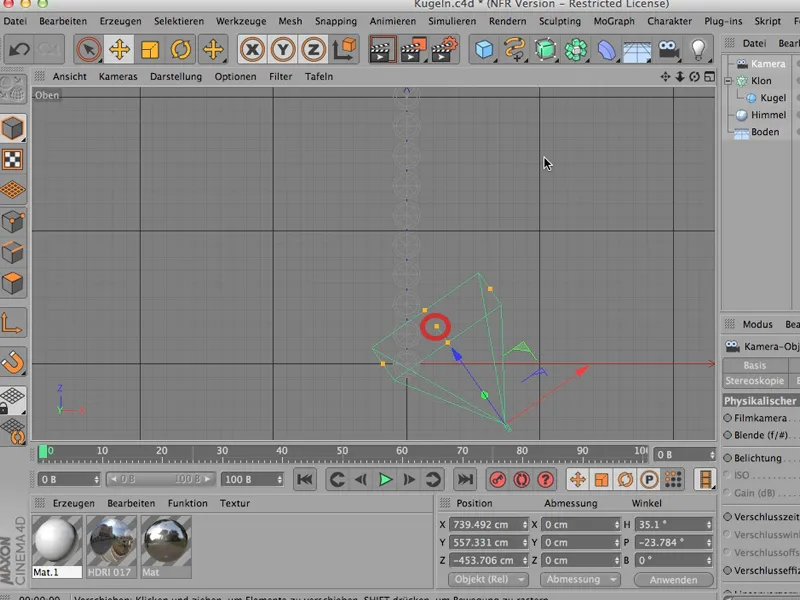The height and width of the screenshot is (600, 800).
Task: Open the Basis tab in attributes
Action: tap(755, 365)
